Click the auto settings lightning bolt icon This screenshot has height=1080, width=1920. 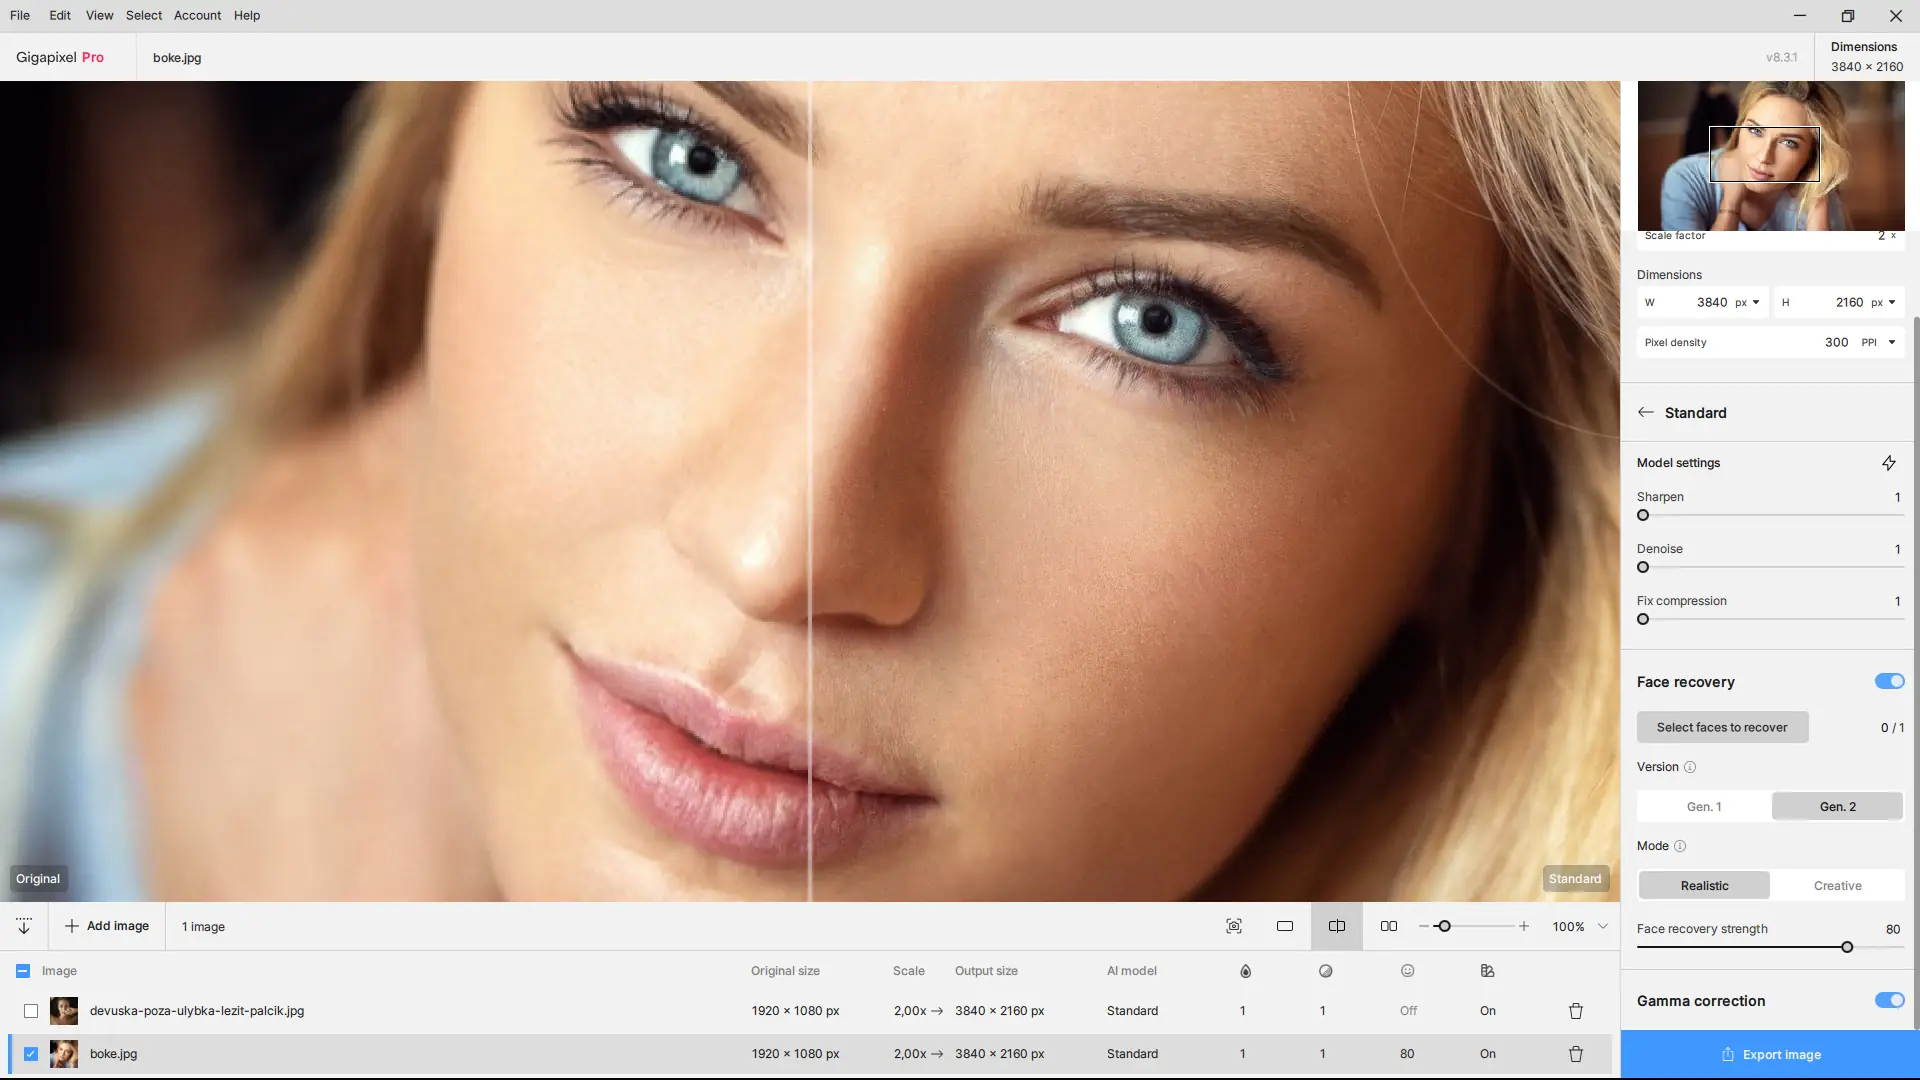click(1888, 463)
